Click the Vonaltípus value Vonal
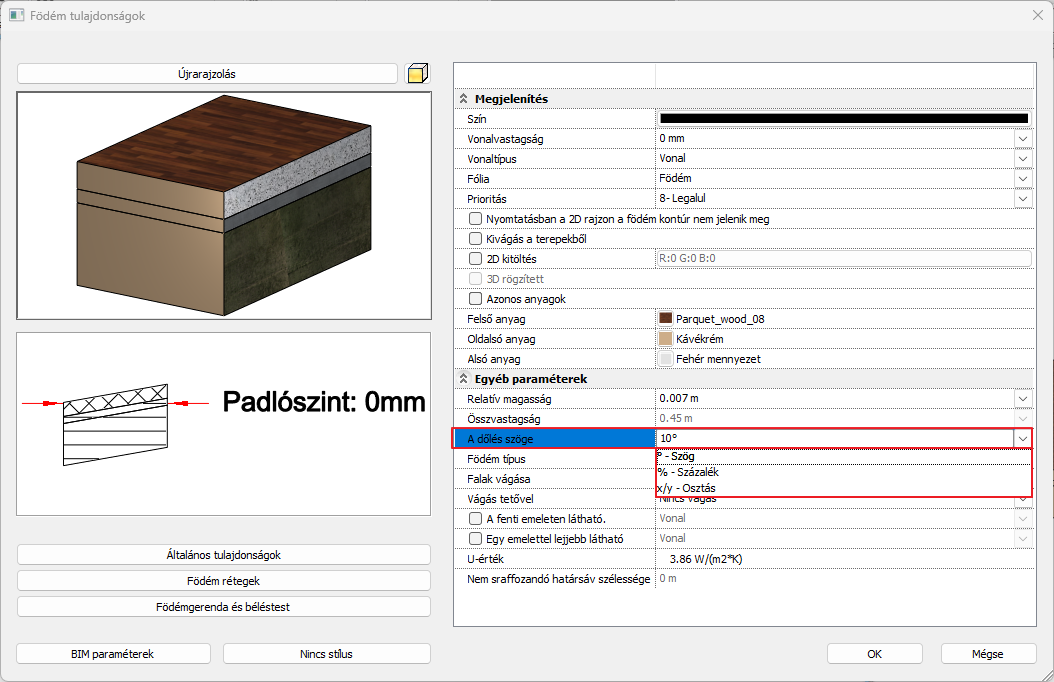1054x682 pixels. [672, 159]
